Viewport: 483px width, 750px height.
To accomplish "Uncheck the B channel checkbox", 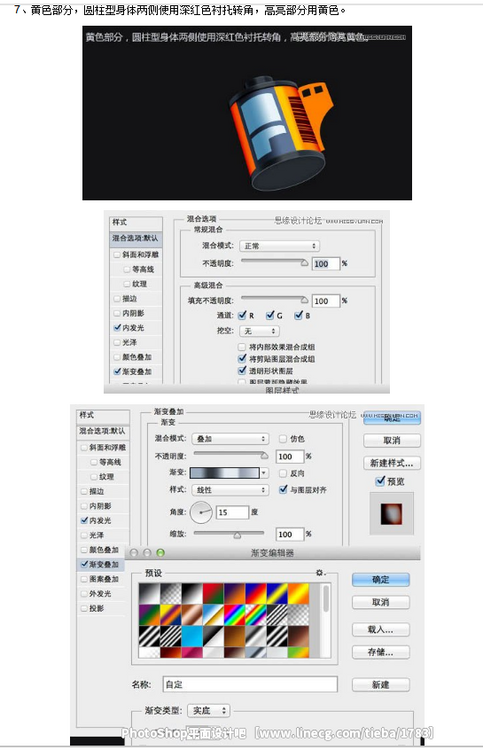I will click(x=298, y=315).
